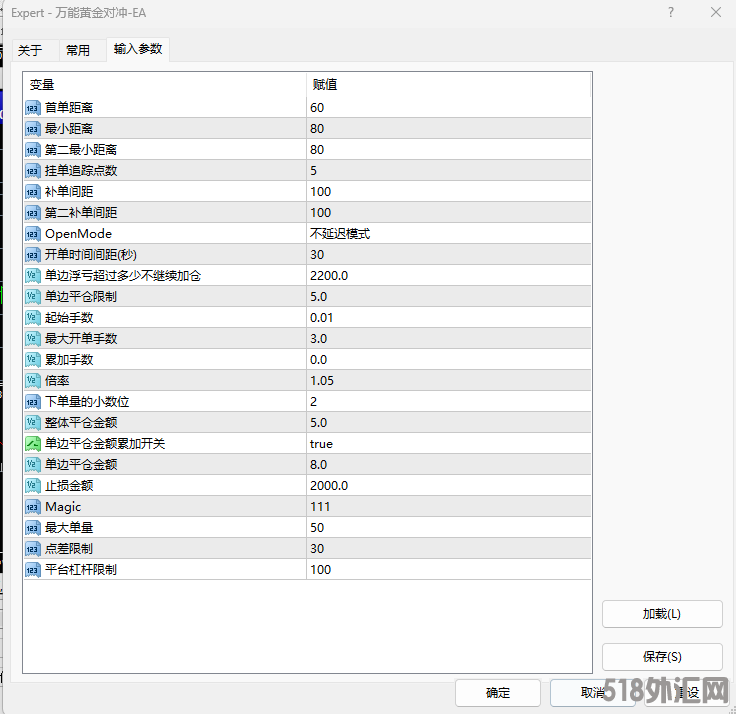Click the green boolean icon beside 单边平仓金额累加开关
The width and height of the screenshot is (736, 714).
pos(33,444)
